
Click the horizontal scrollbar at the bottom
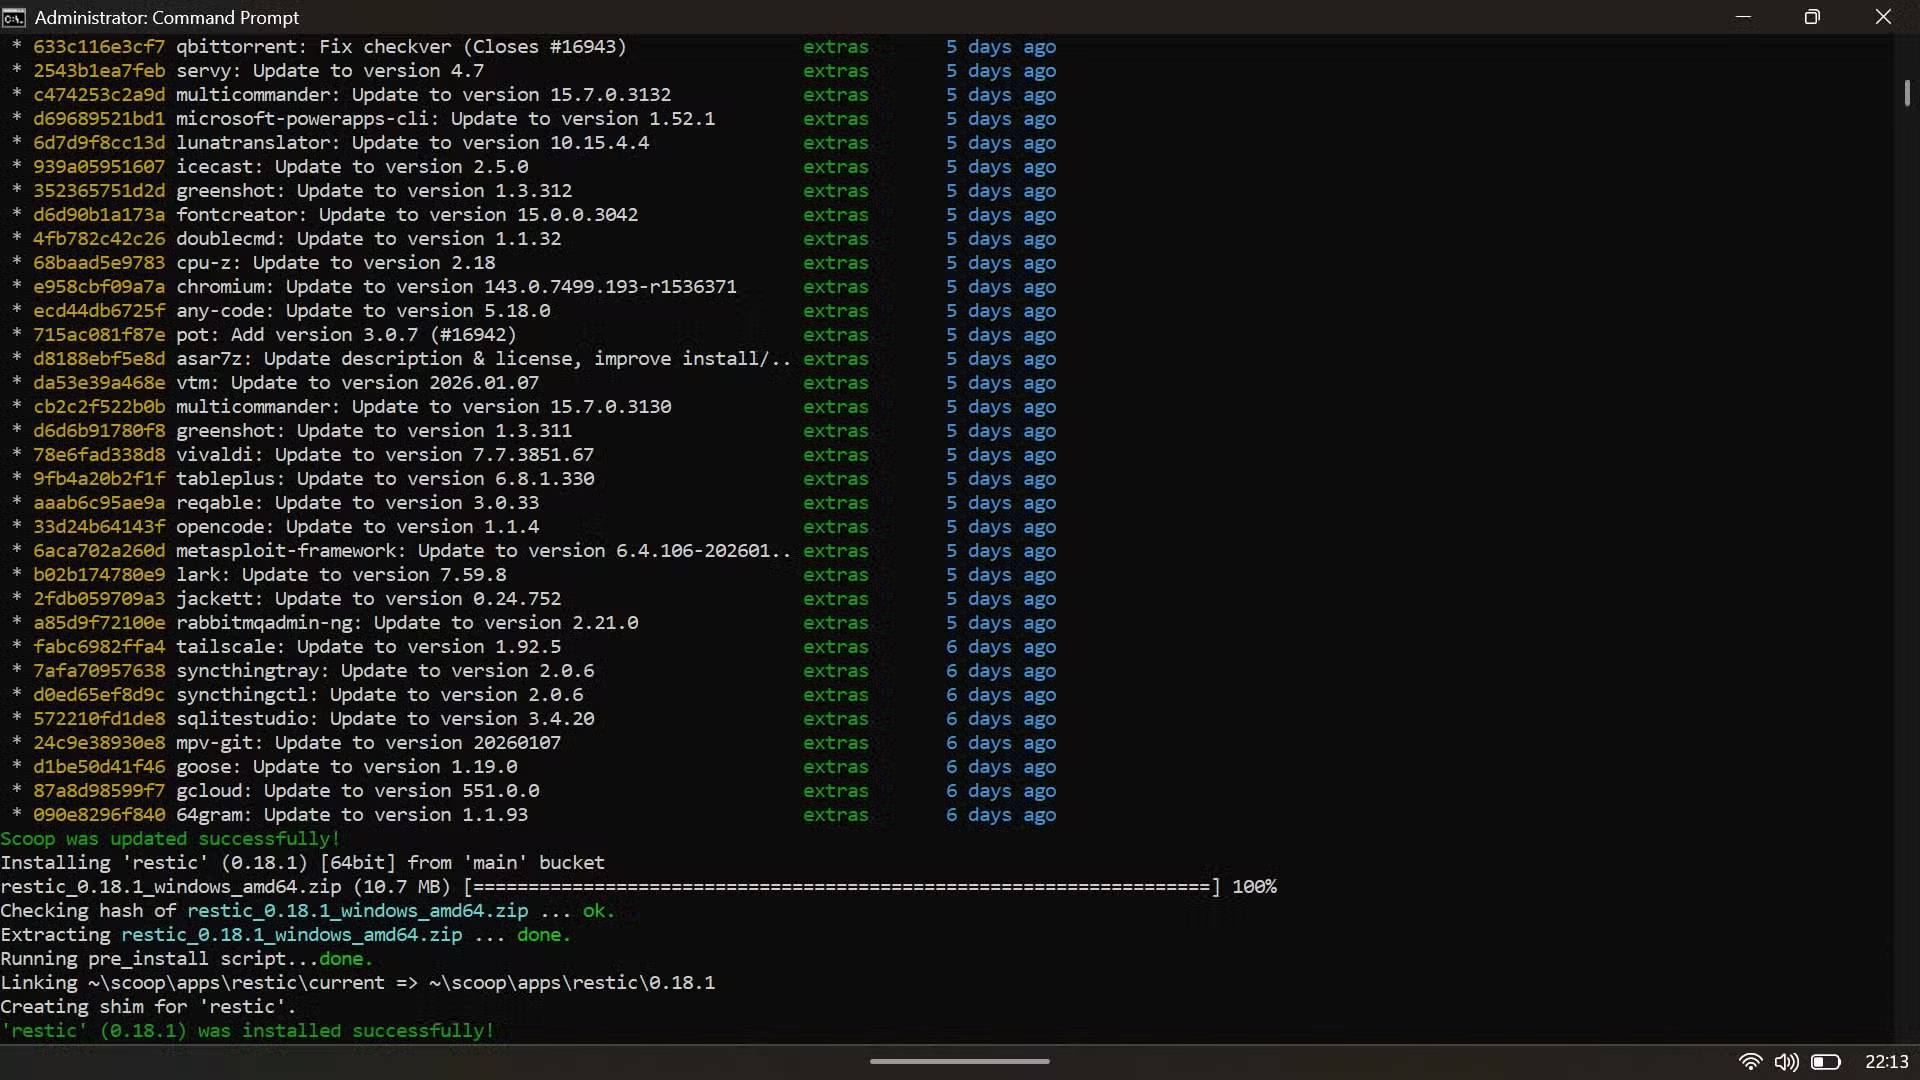click(959, 1060)
